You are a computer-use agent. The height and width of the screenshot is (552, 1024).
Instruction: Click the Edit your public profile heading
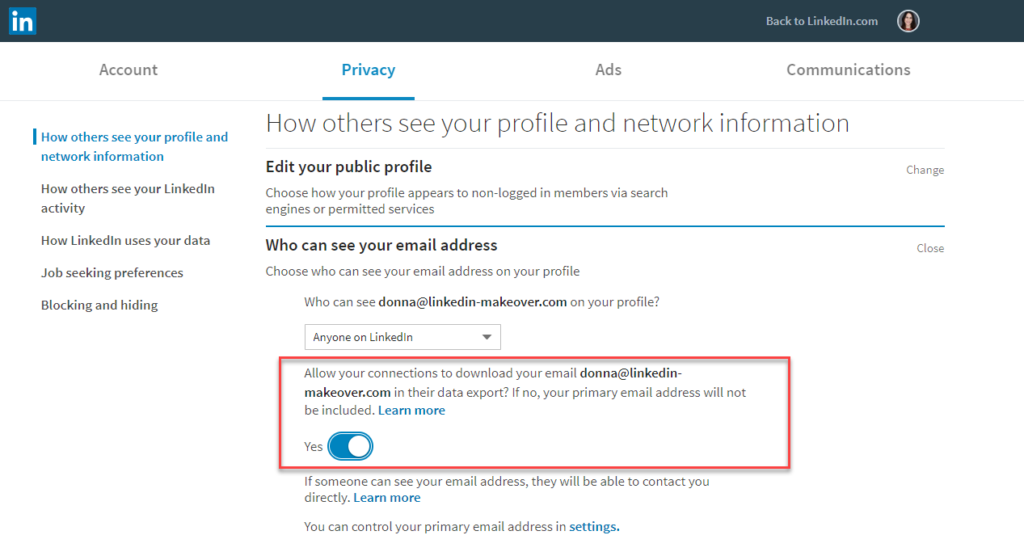348,166
